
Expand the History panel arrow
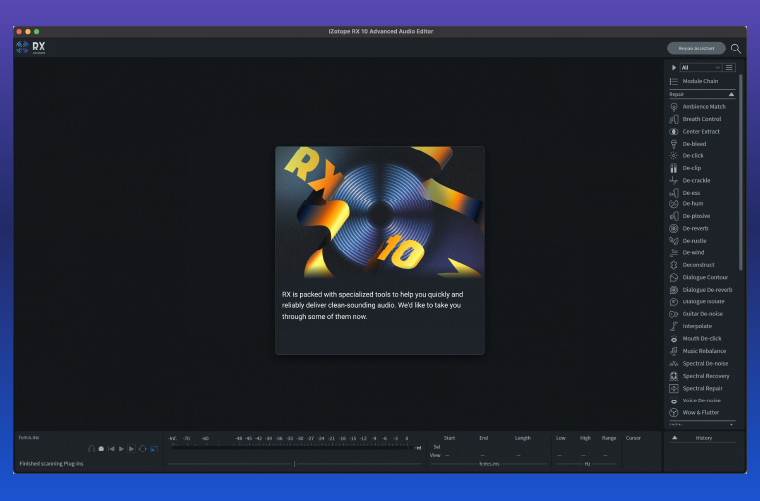click(x=674, y=438)
